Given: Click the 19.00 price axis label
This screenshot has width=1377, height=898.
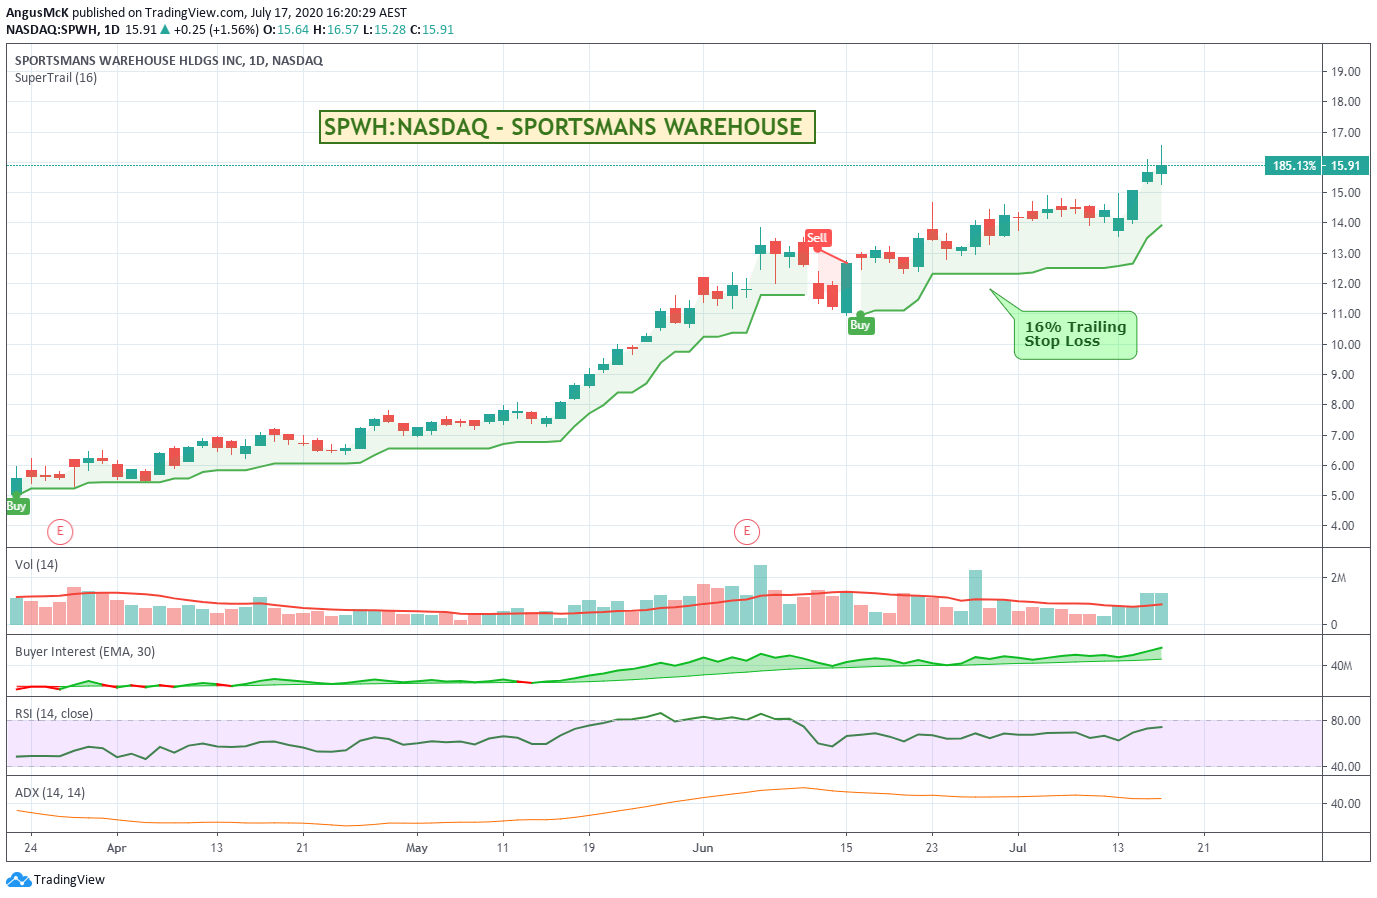Looking at the screenshot, I should point(1345,72).
